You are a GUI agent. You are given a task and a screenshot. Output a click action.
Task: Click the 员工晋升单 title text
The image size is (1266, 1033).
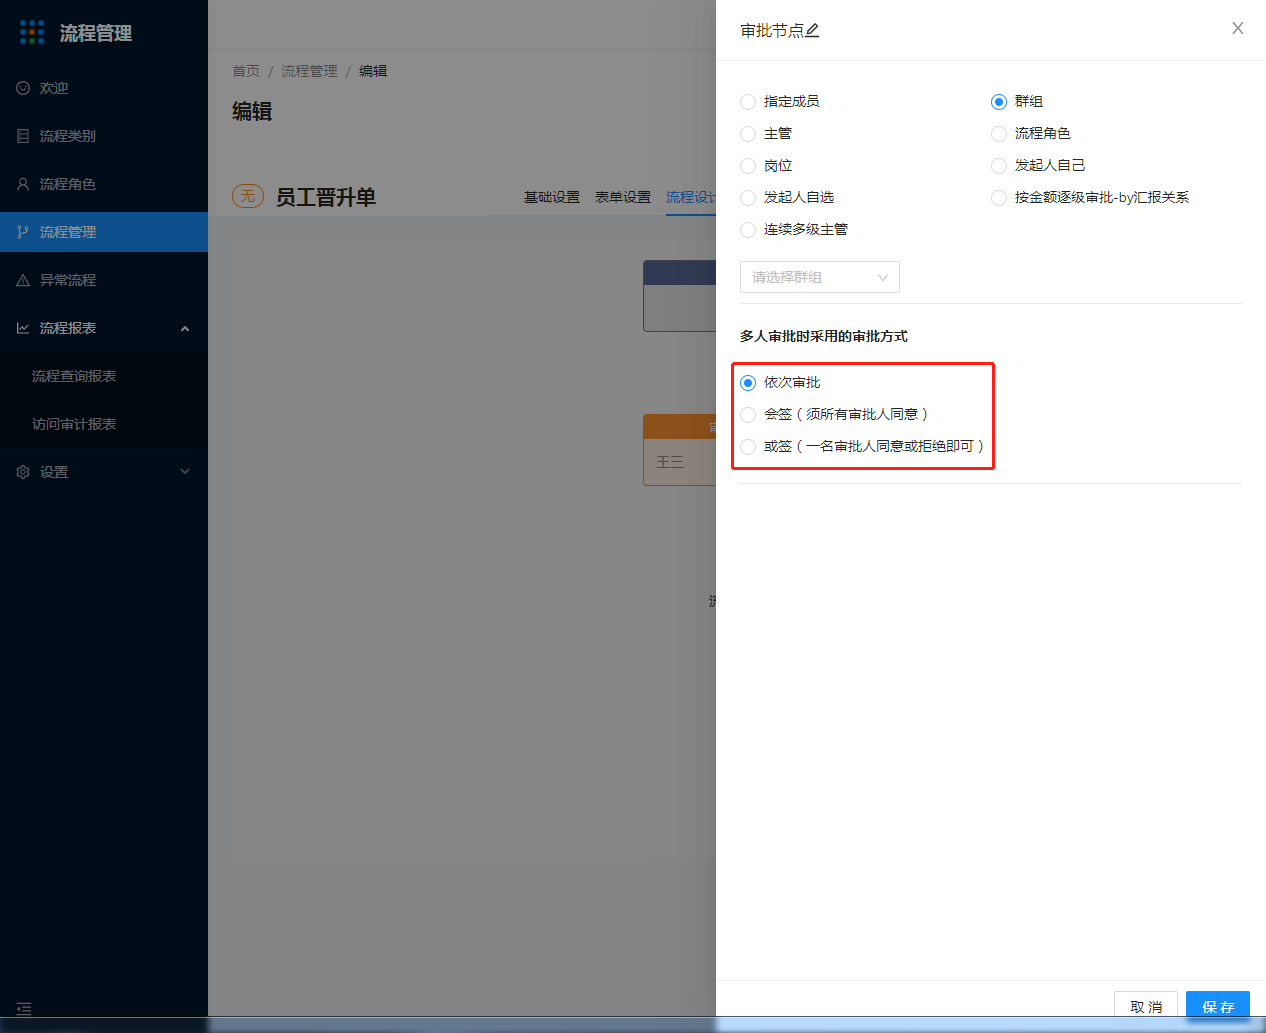326,197
